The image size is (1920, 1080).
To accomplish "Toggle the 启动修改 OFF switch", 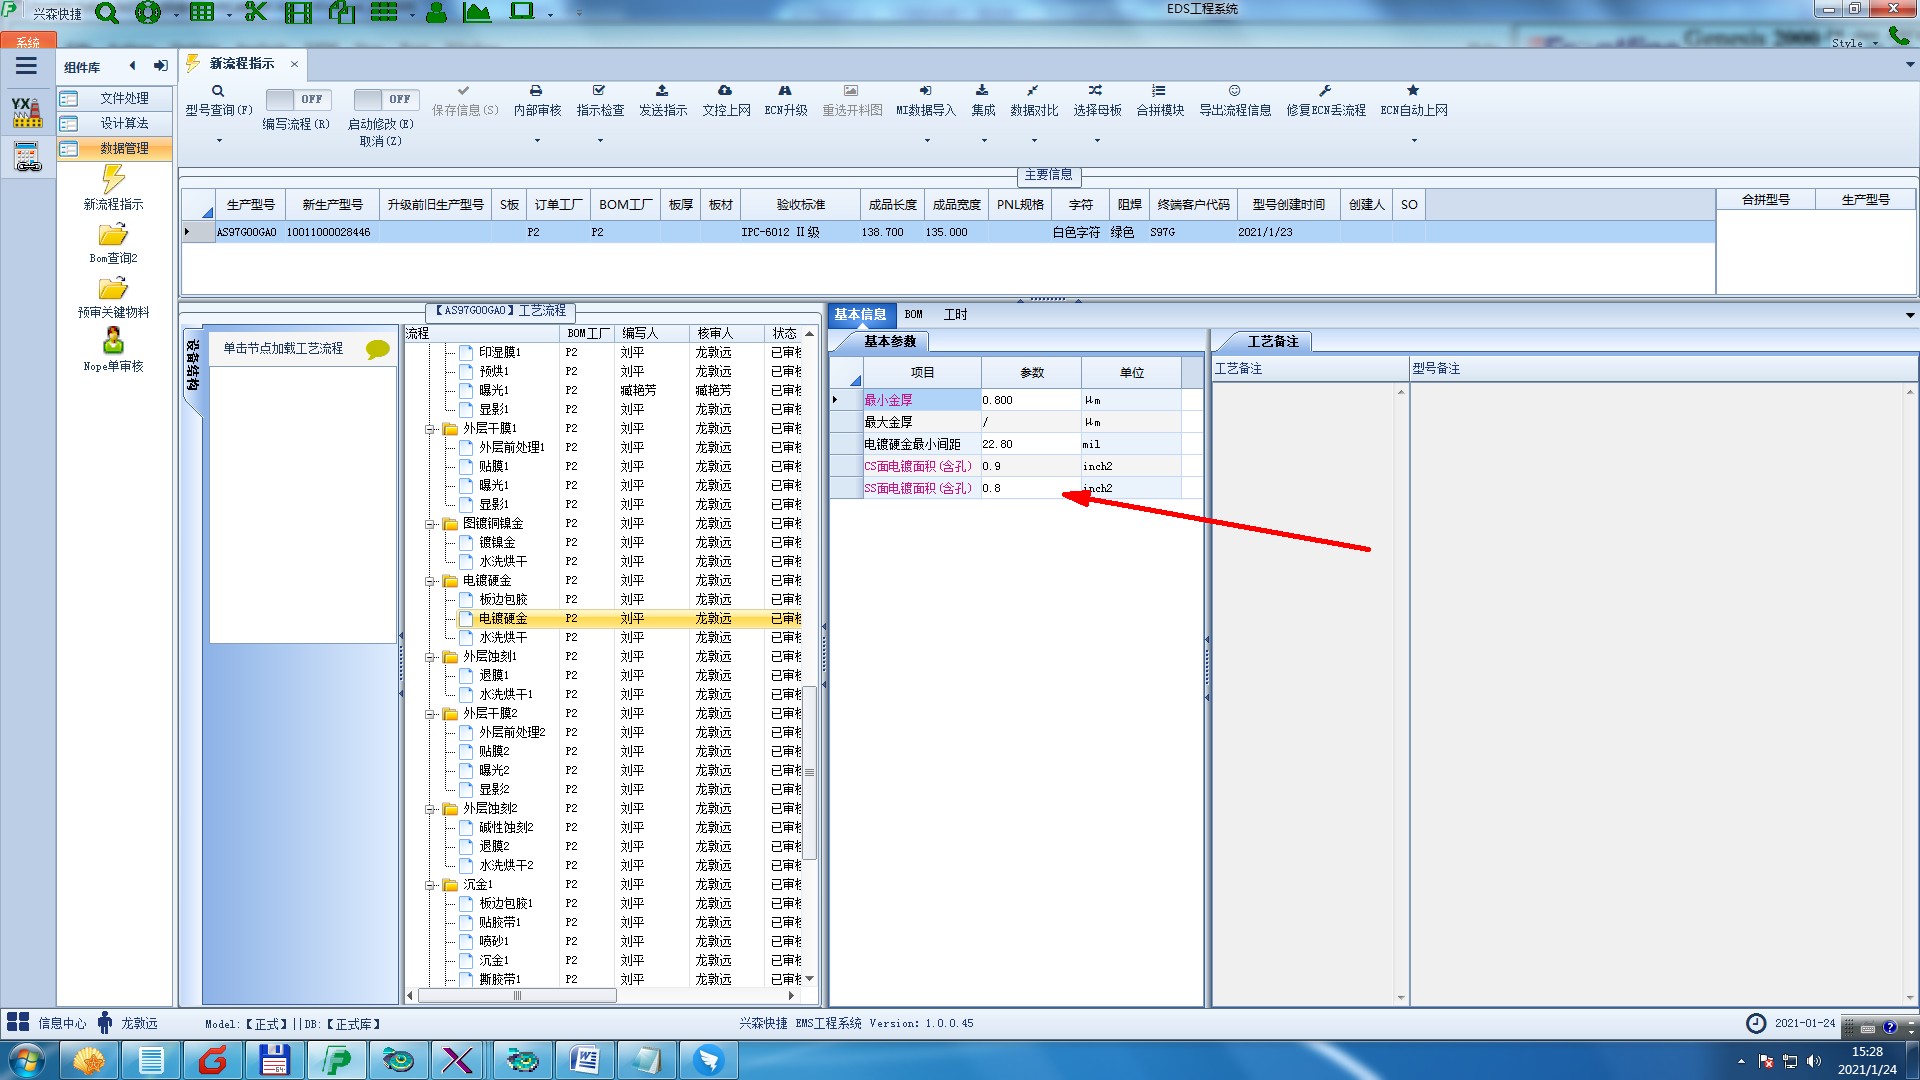I will [x=384, y=99].
